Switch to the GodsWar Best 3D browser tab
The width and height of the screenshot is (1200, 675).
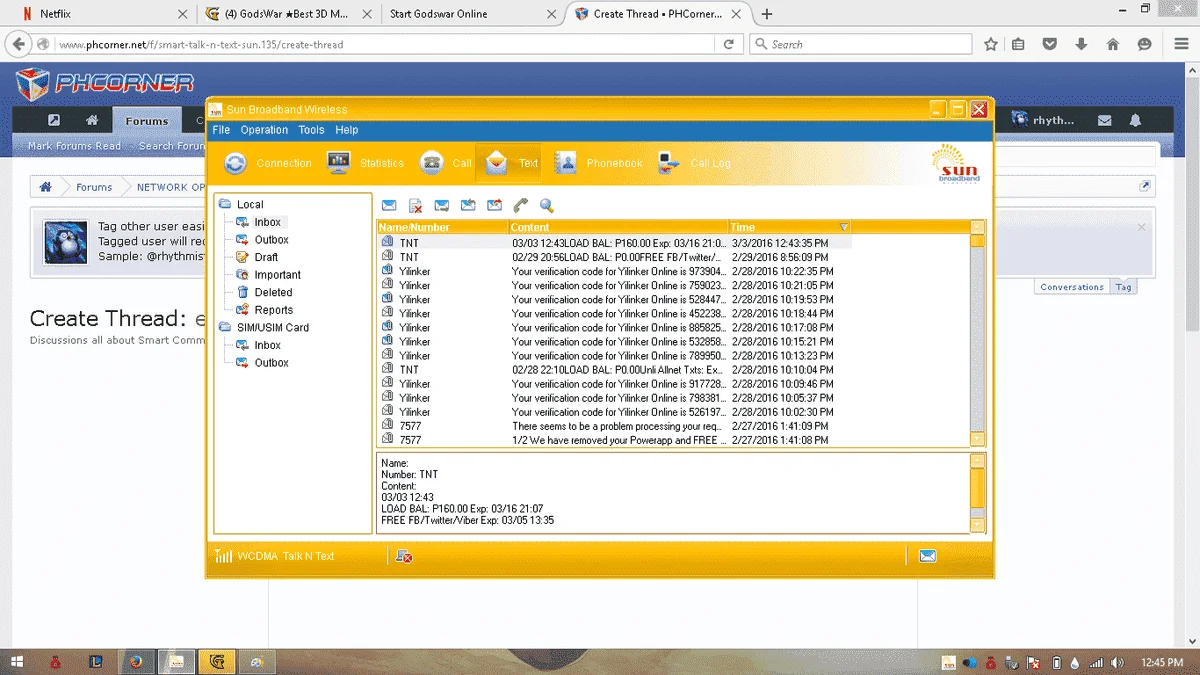(288, 14)
